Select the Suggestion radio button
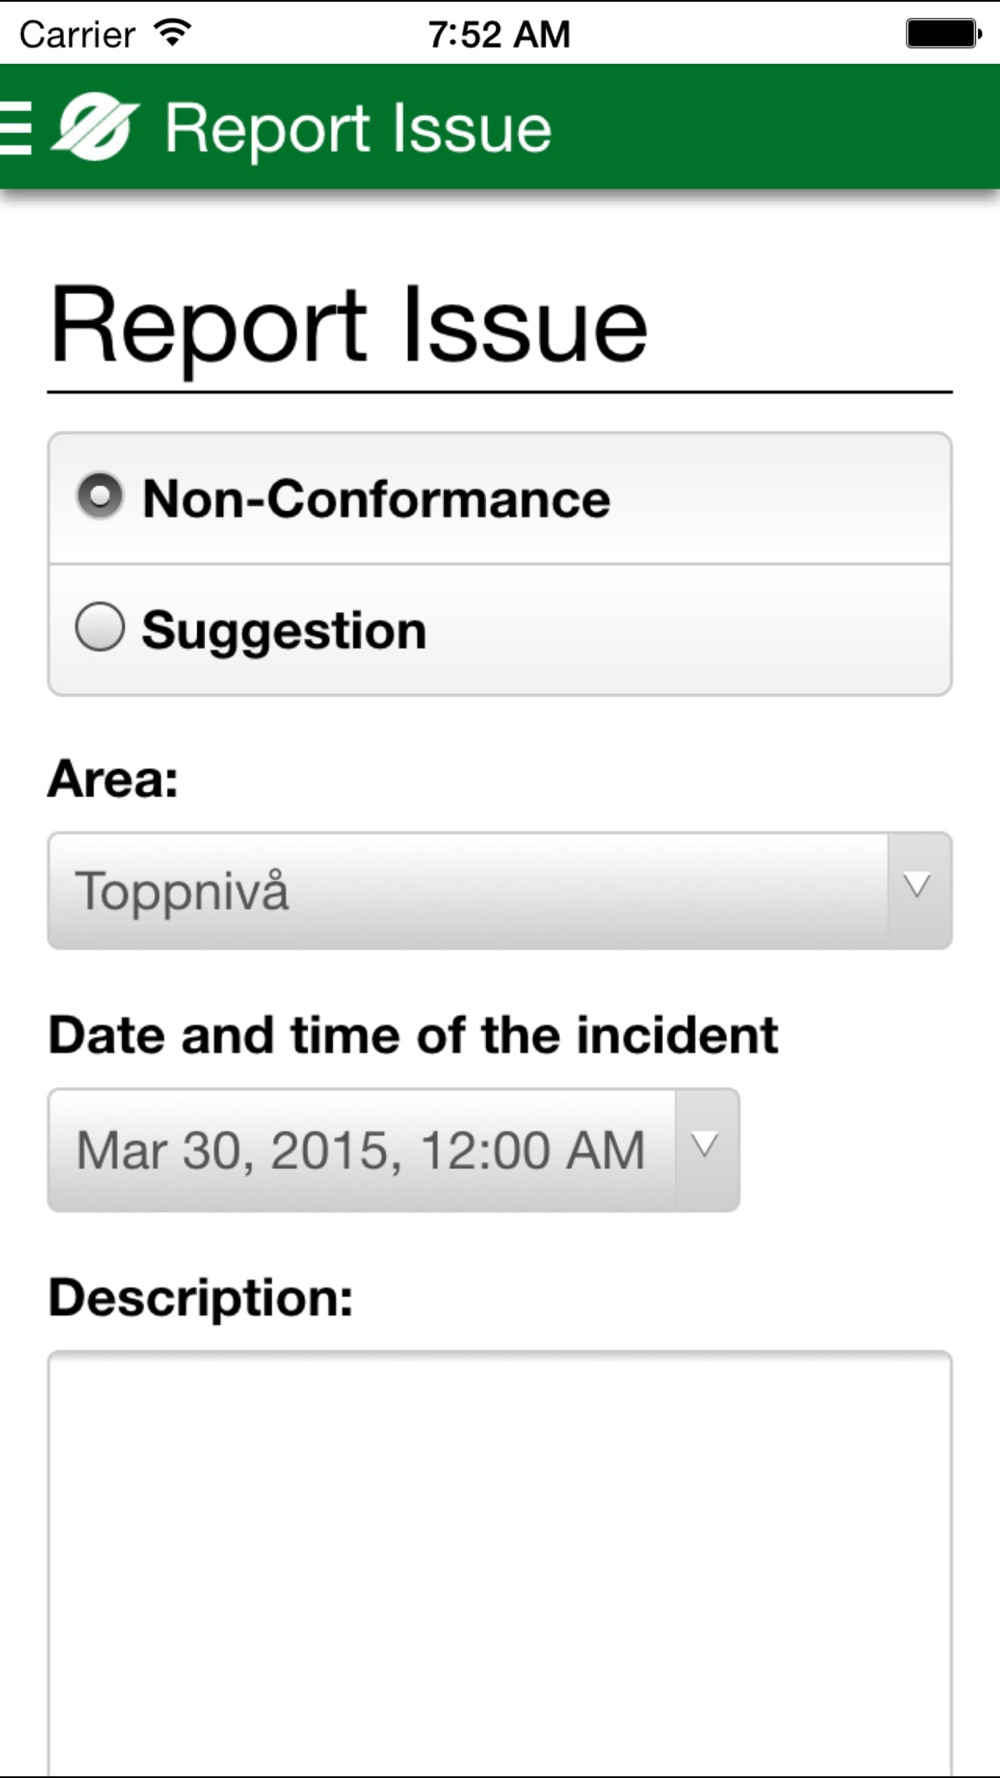 click(100, 628)
